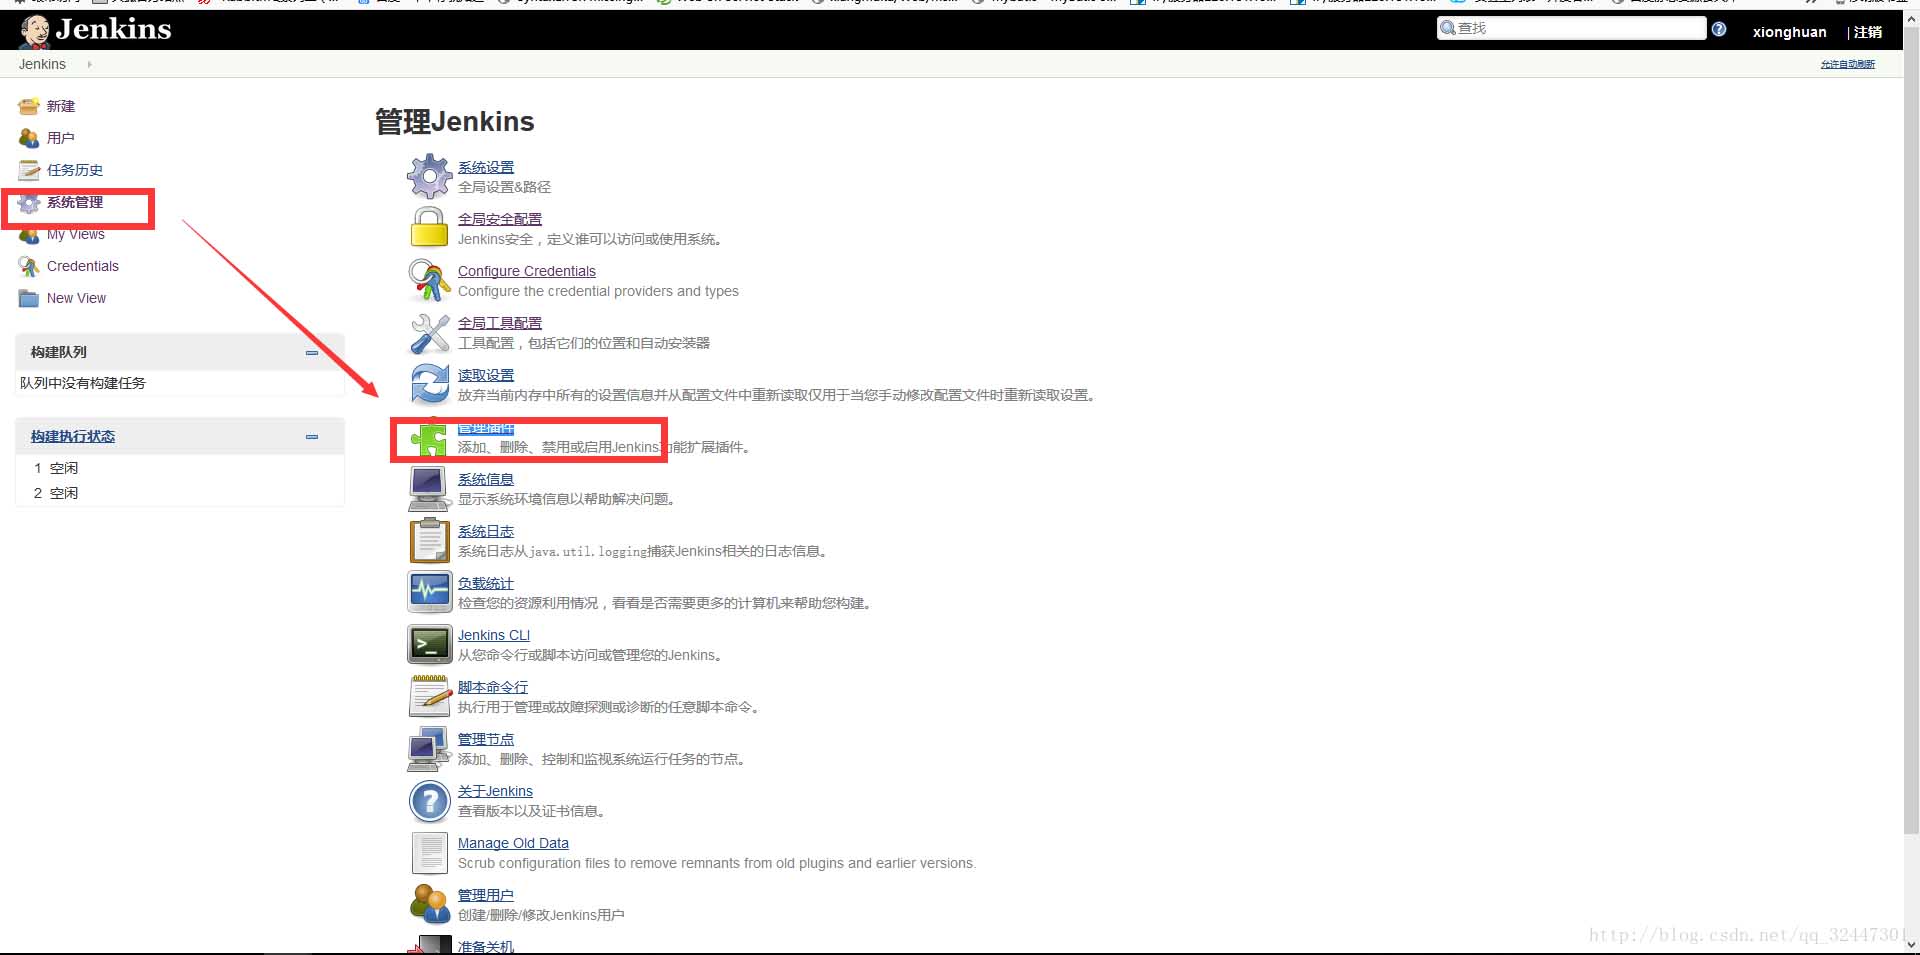This screenshot has height=955, width=1920.
Task: Open the 关于Jenkins link
Action: pos(495,791)
